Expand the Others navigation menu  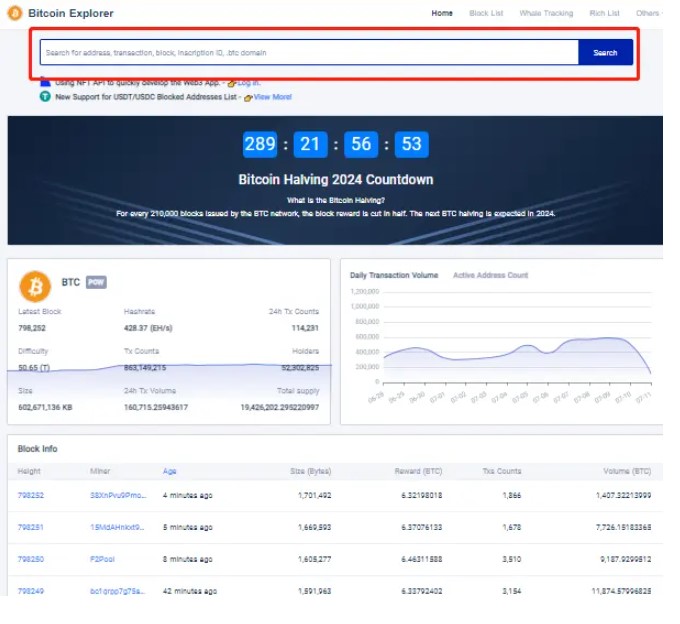coord(649,13)
